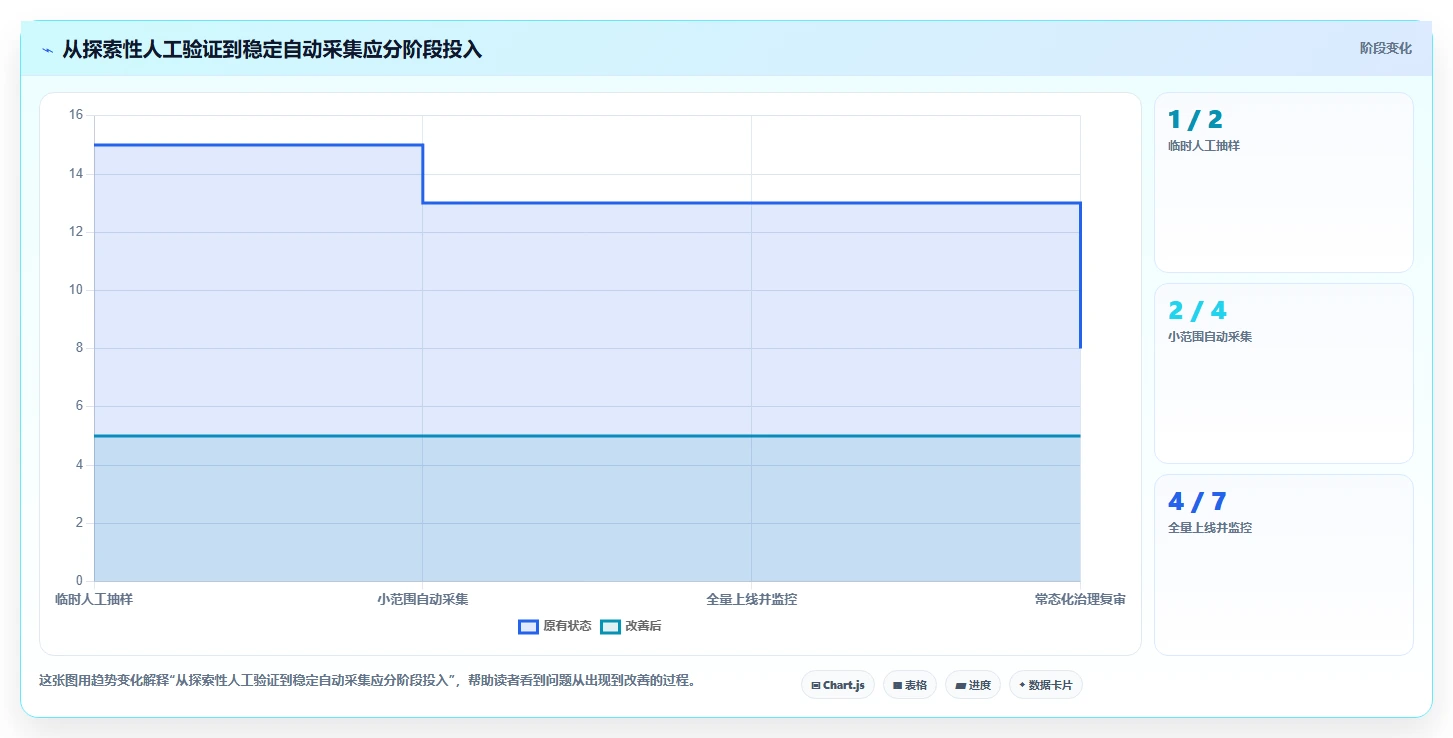Click the 表格 chip

pyautogui.click(x=910, y=685)
